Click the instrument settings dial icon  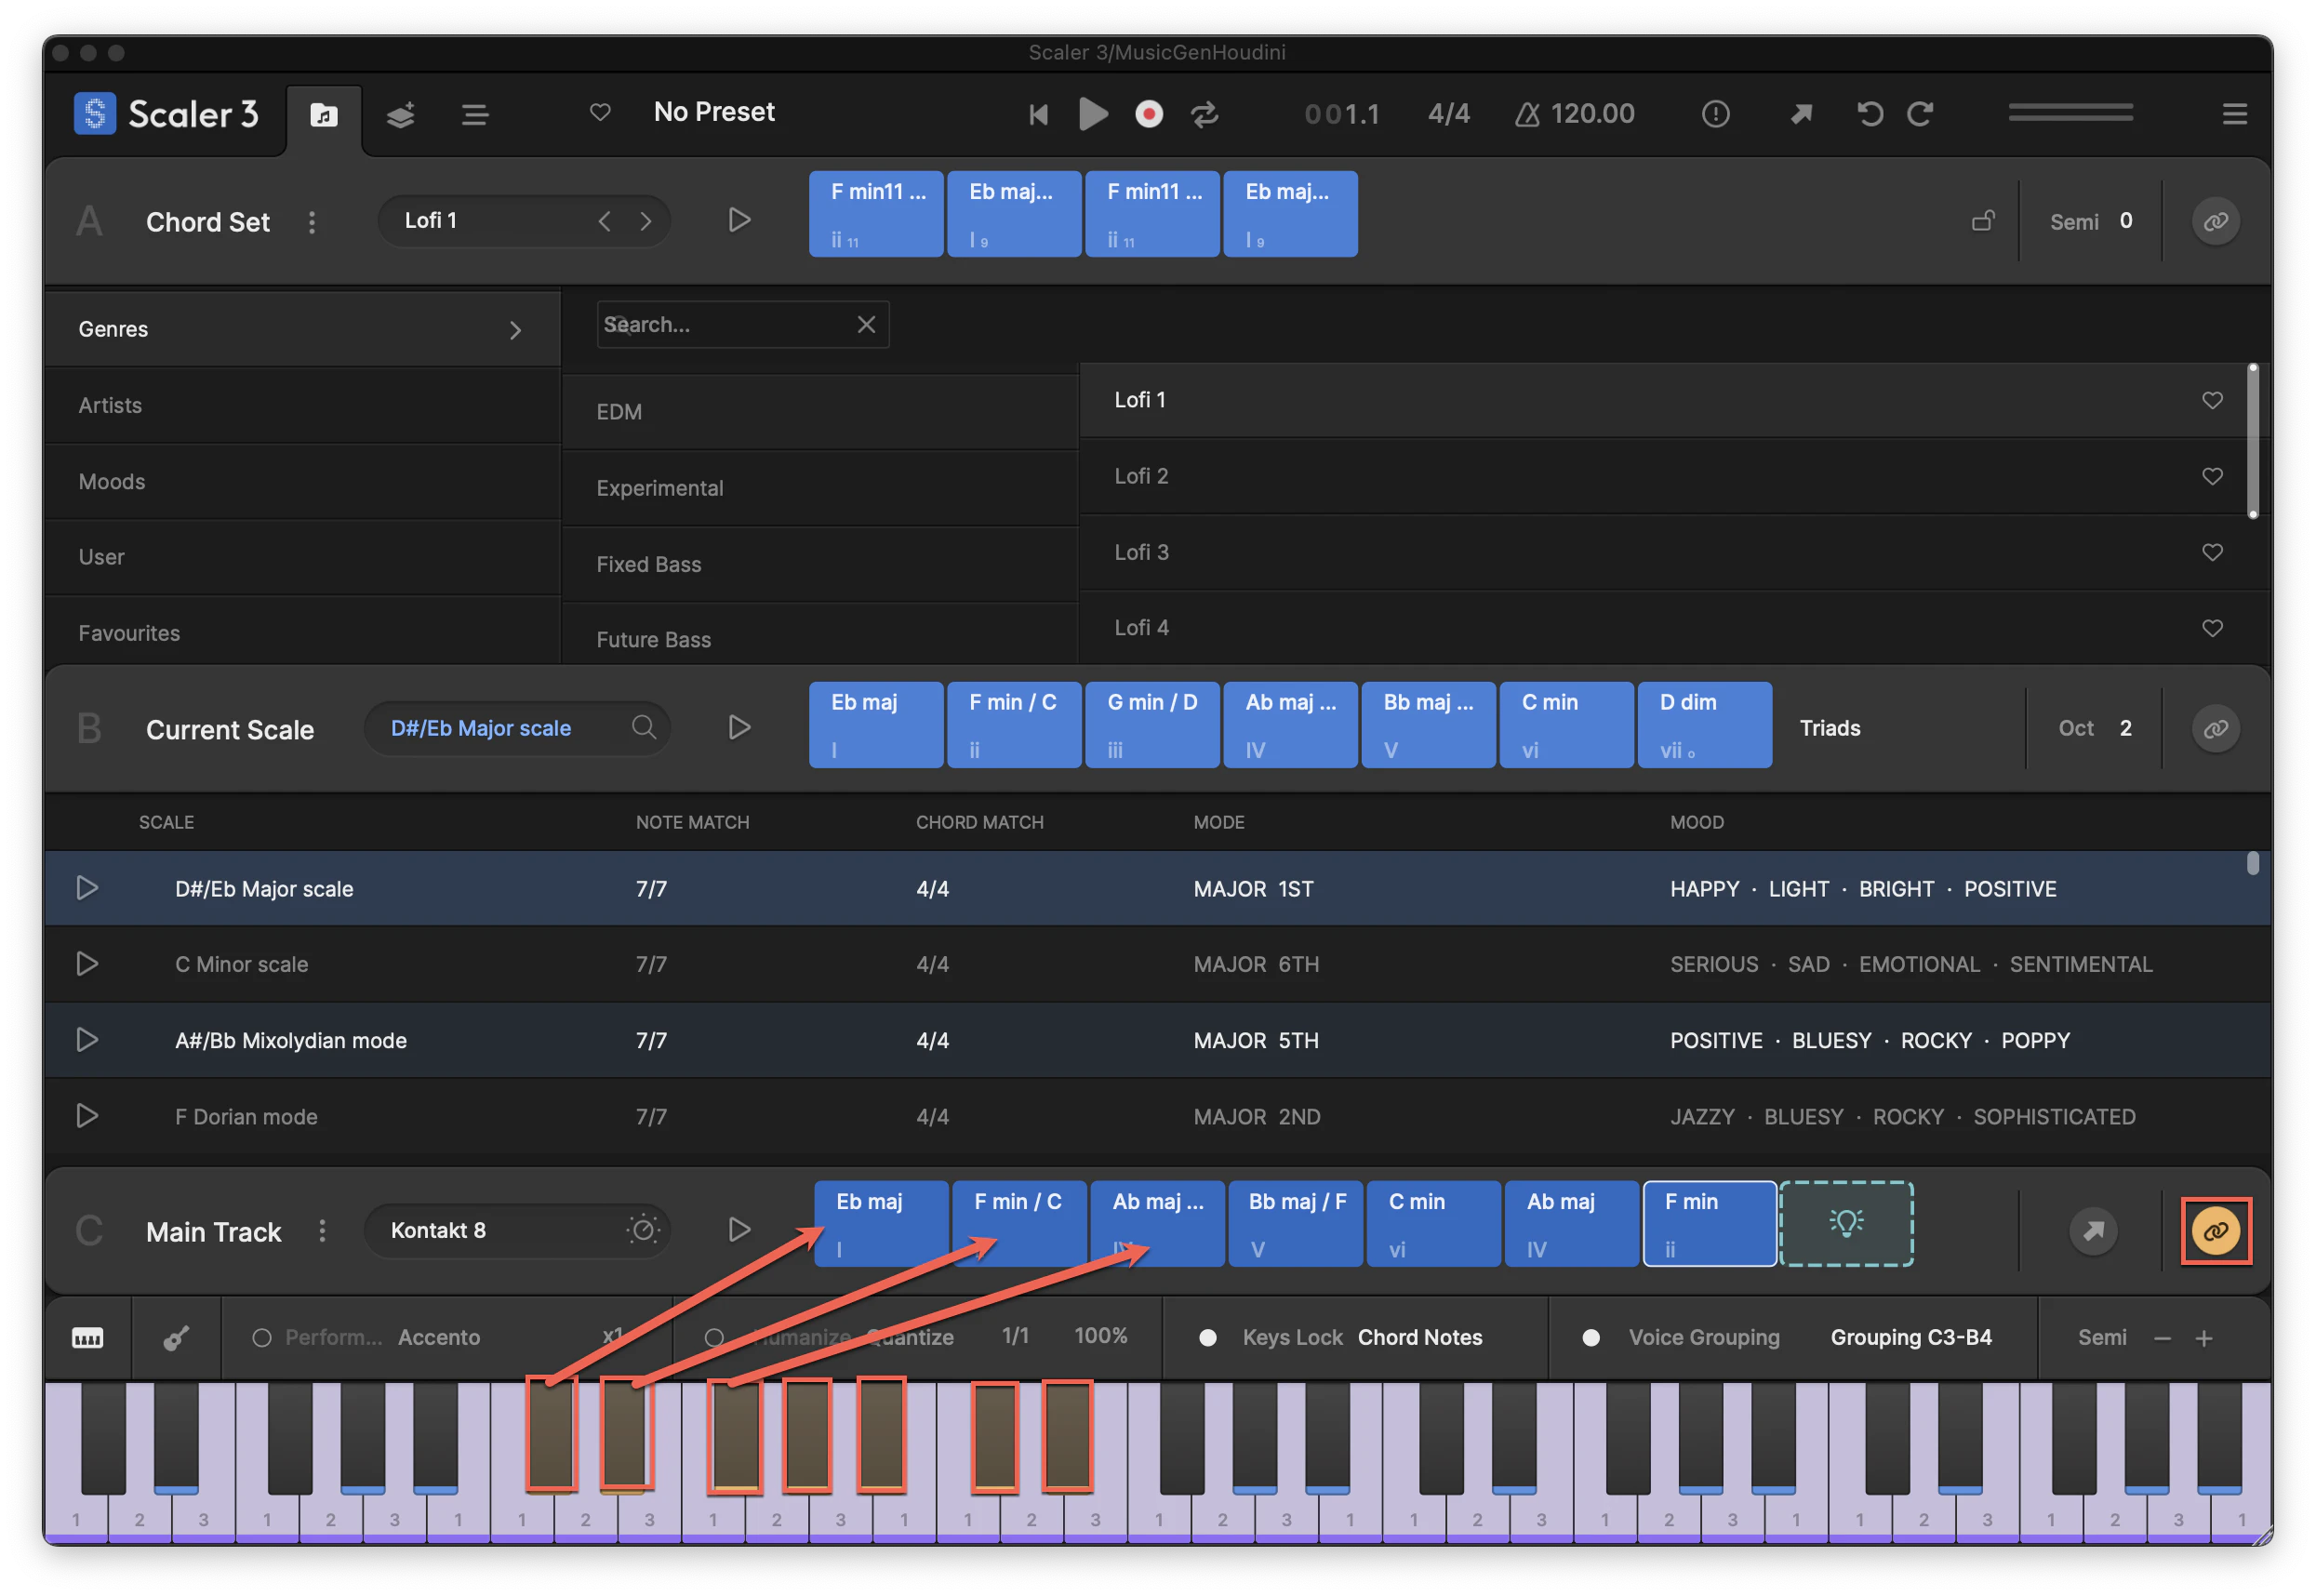click(x=643, y=1230)
